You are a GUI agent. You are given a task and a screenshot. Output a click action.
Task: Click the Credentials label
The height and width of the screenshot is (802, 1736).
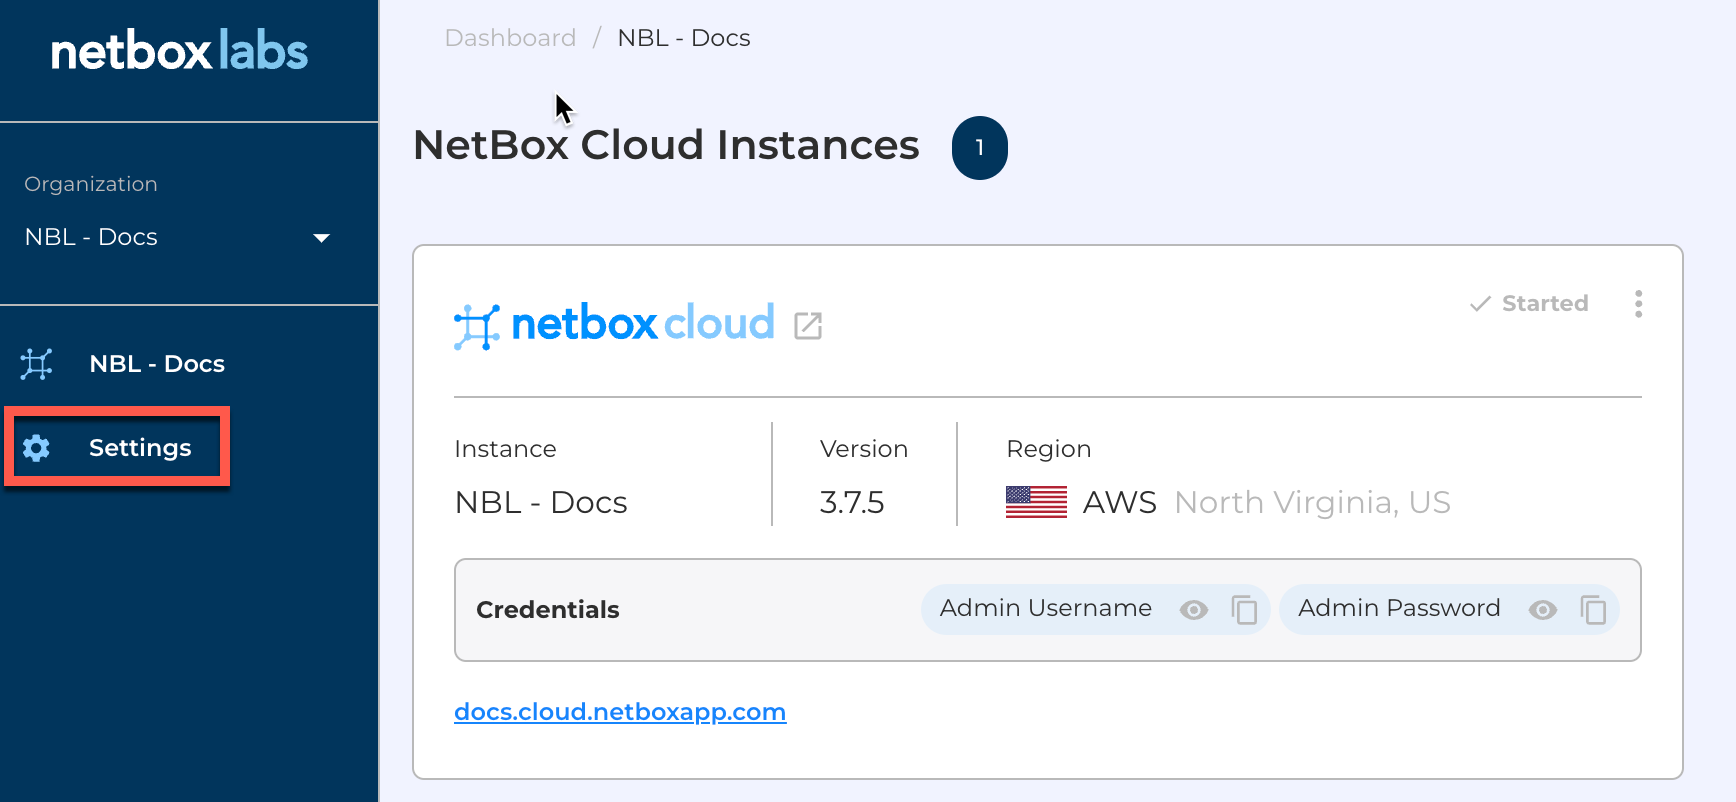[x=548, y=610]
